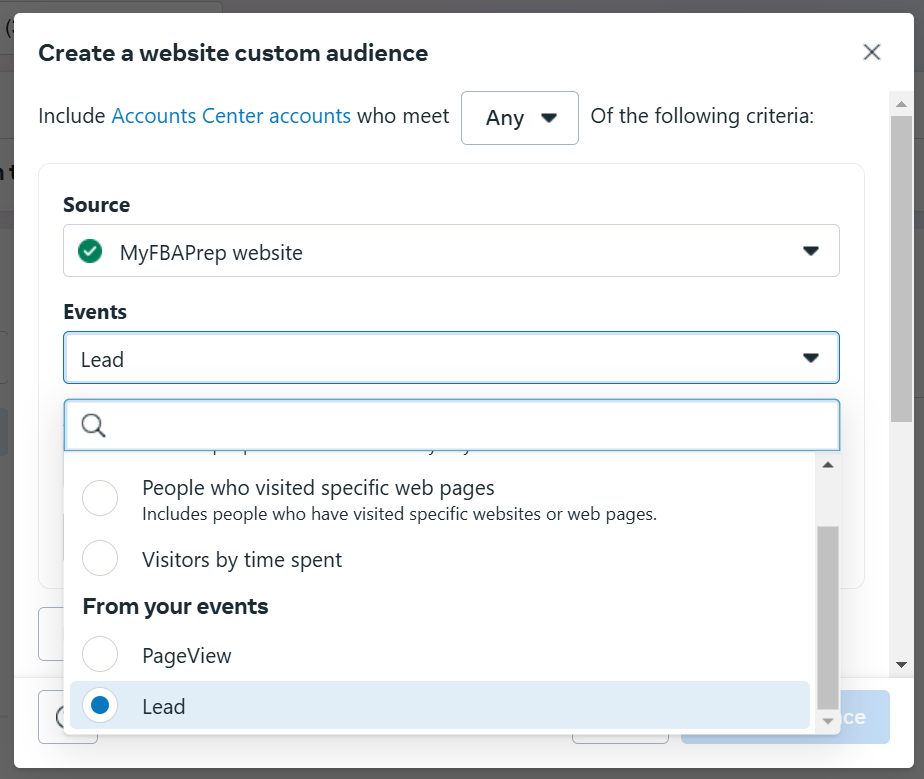Select People who visited specific web pages
The width and height of the screenshot is (924, 779).
[x=100, y=499]
